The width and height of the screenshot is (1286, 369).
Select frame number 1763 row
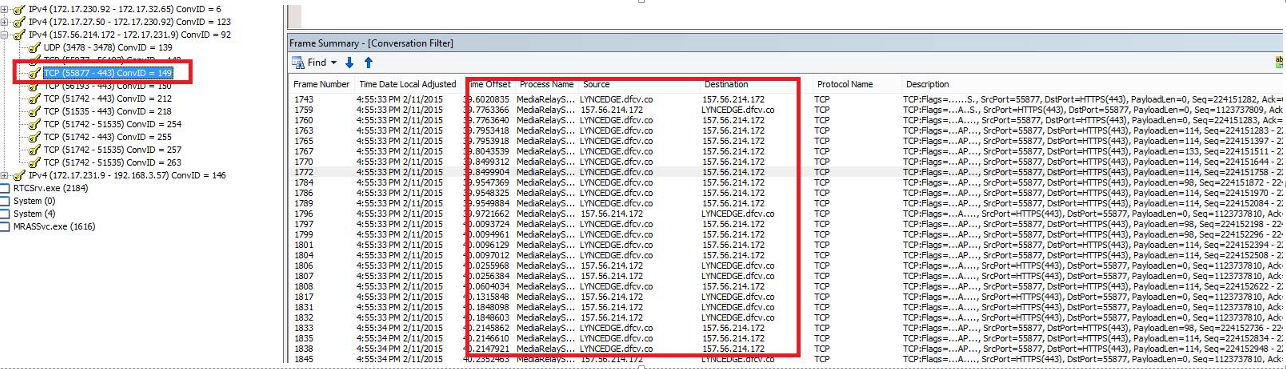pos(787,130)
